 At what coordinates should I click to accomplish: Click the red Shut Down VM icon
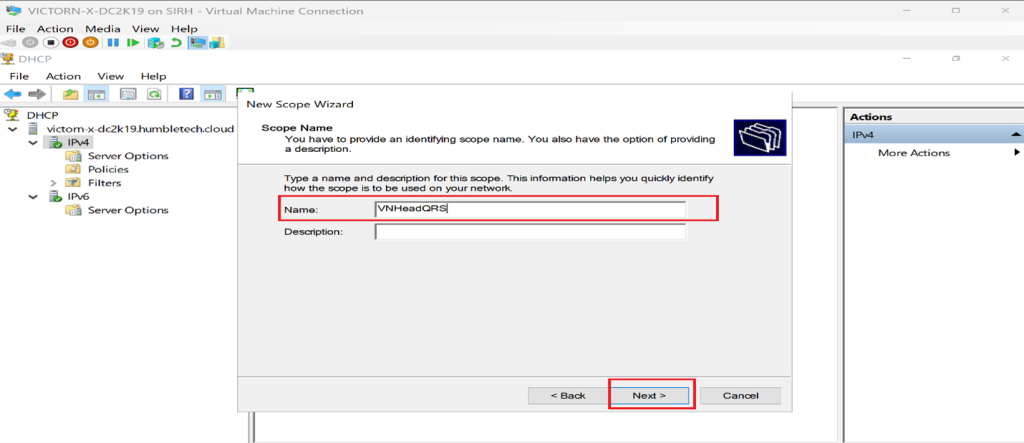pyautogui.click(x=70, y=43)
